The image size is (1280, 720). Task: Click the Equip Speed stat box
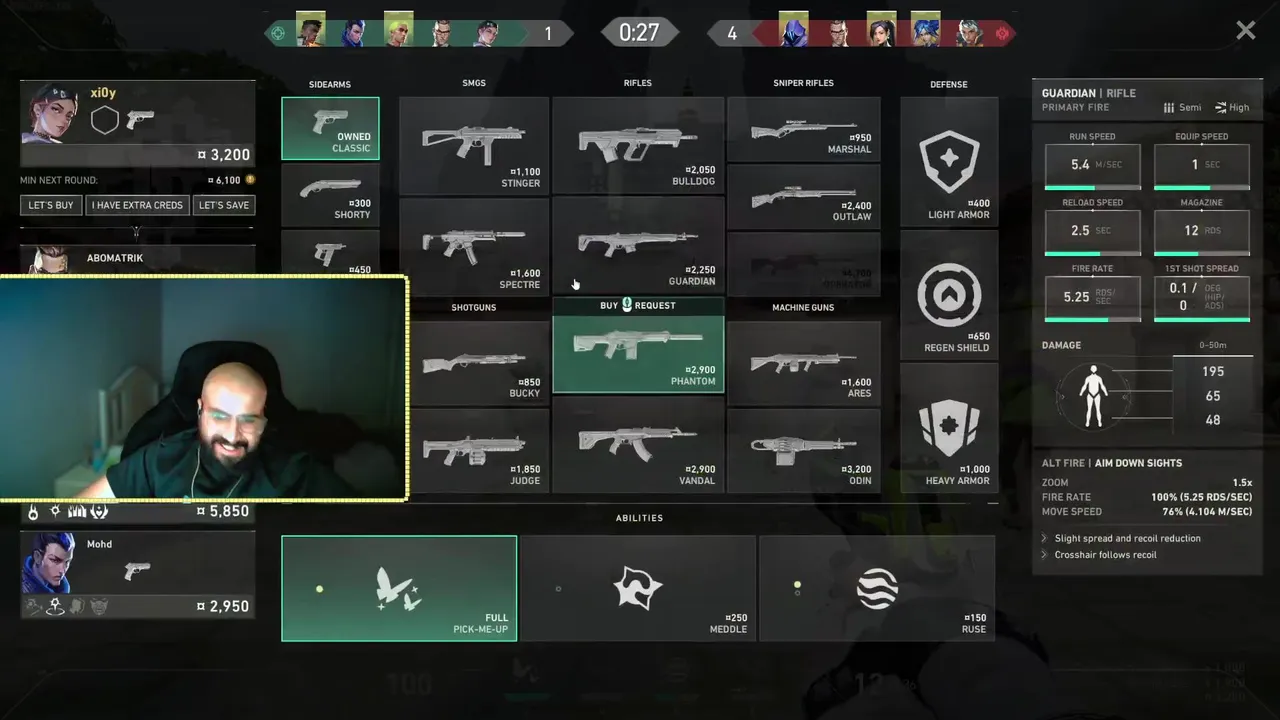[1201, 167]
